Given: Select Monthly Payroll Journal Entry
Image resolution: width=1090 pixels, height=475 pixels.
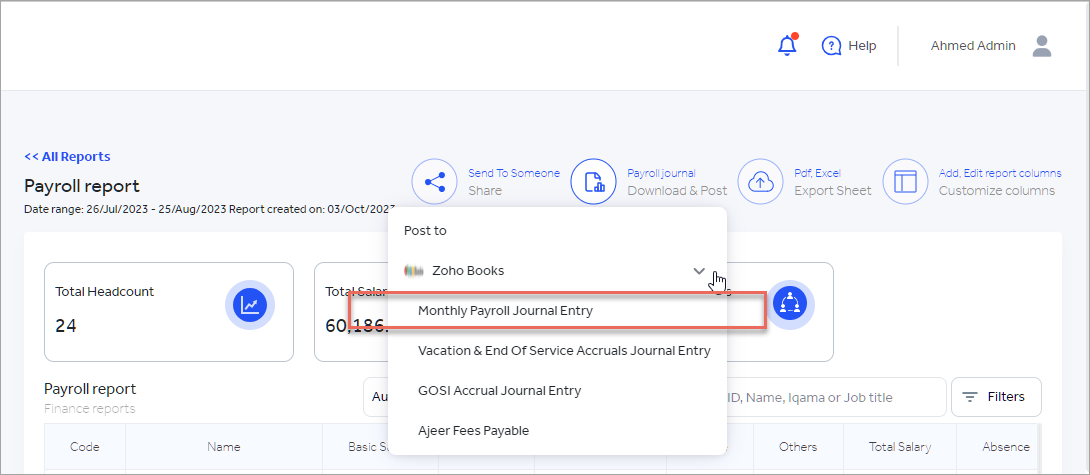Looking at the screenshot, I should pyautogui.click(x=505, y=311).
